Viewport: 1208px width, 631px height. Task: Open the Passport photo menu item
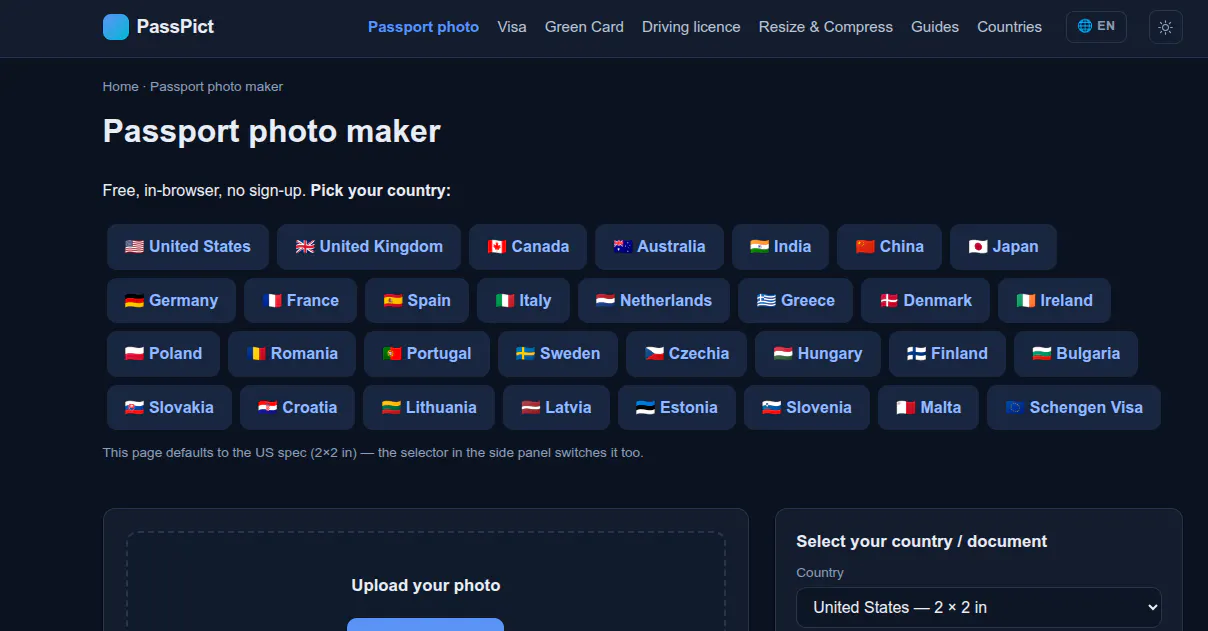(423, 27)
